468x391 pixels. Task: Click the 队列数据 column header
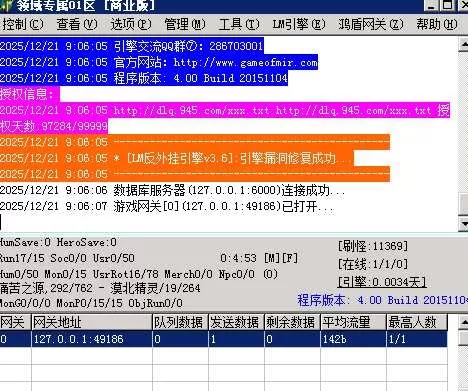pyautogui.click(x=180, y=322)
